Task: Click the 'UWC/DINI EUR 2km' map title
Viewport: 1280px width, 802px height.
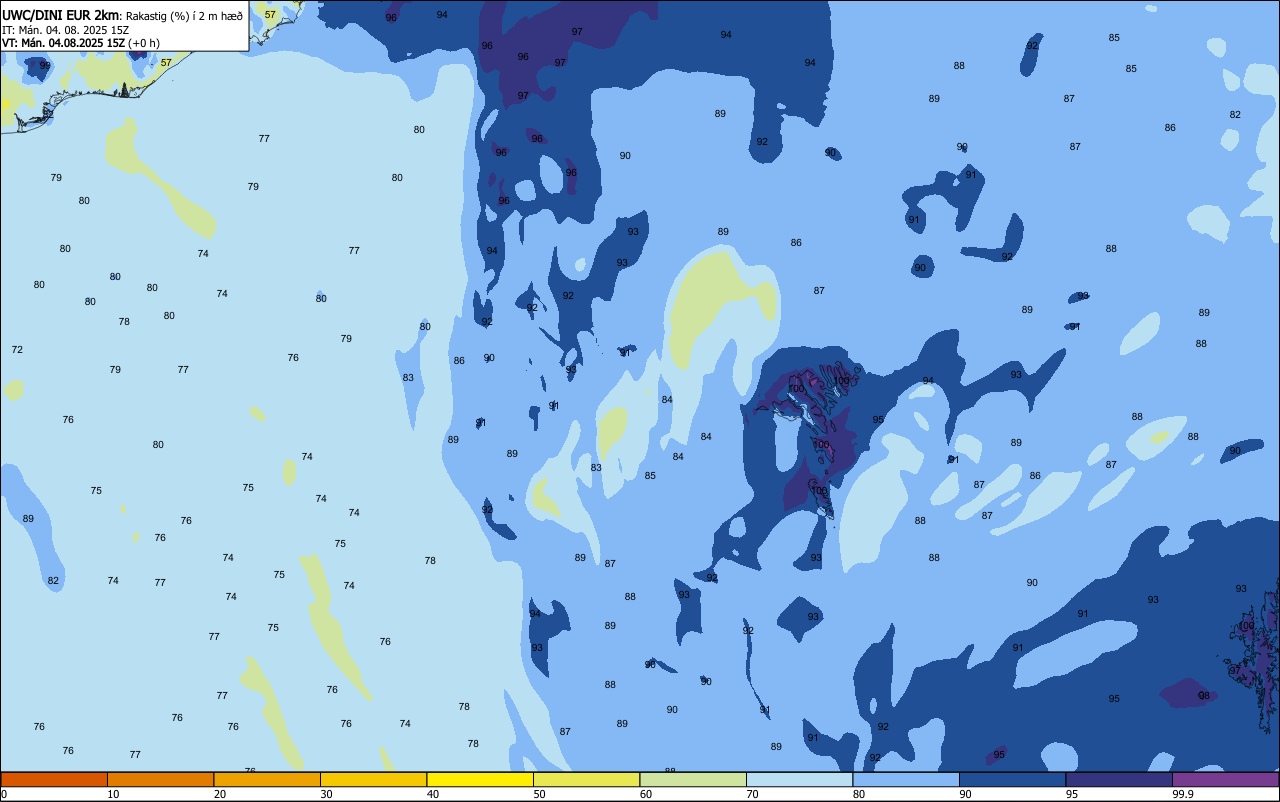Action: click(x=61, y=15)
